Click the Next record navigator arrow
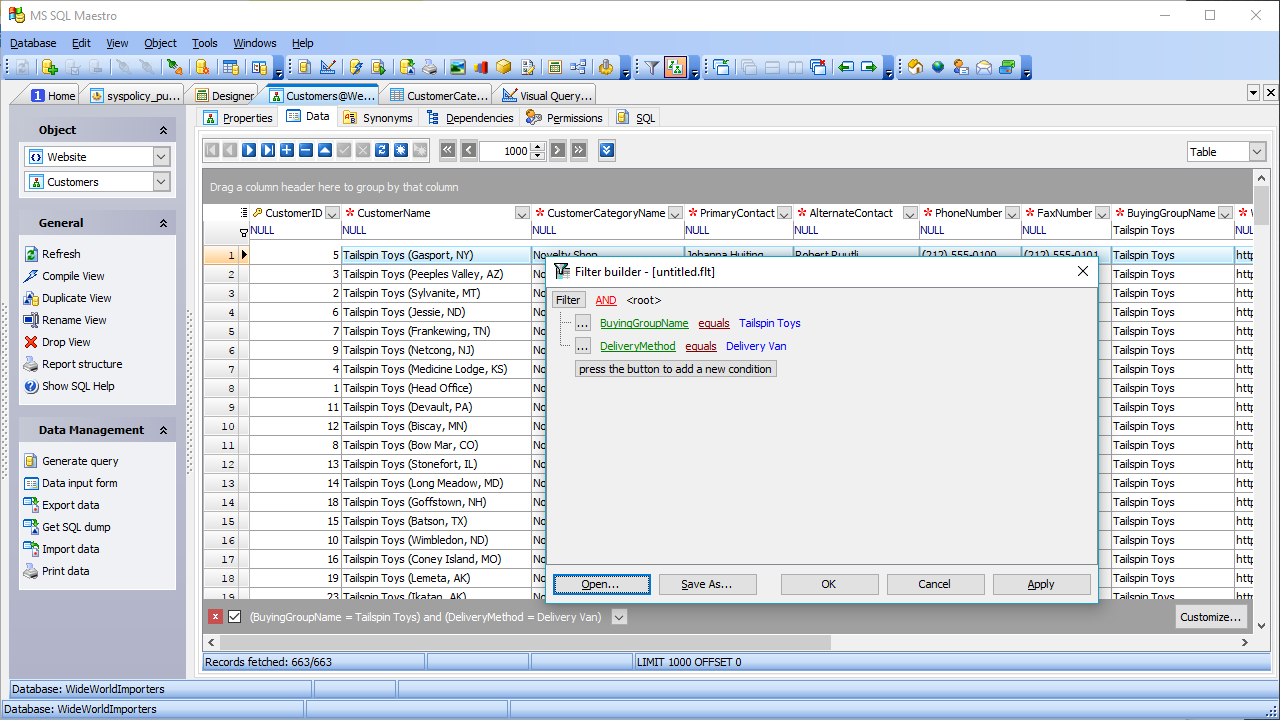 pos(249,150)
